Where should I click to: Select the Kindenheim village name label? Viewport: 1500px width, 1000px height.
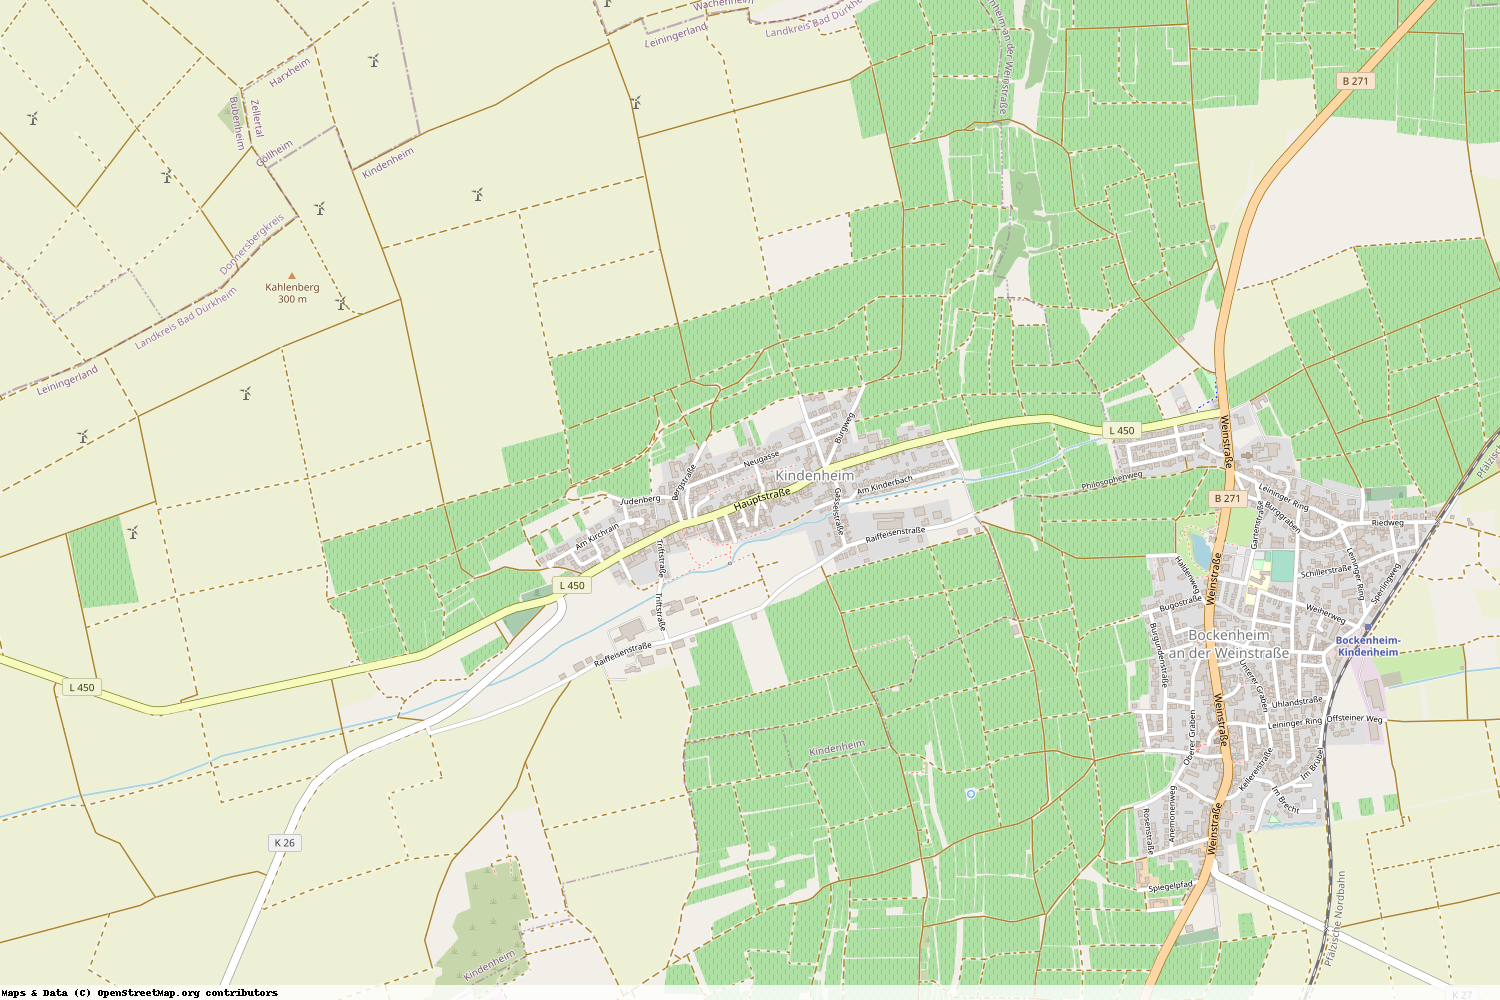pos(815,476)
